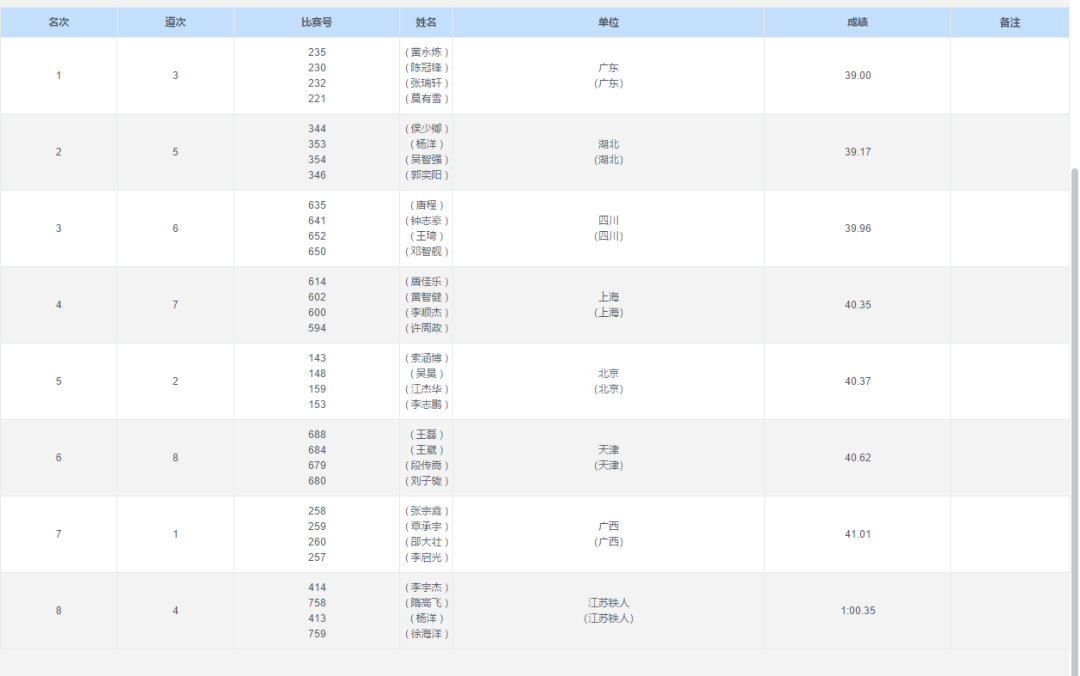
Task: Click bib number 758 in last row
Action: [x=317, y=603]
